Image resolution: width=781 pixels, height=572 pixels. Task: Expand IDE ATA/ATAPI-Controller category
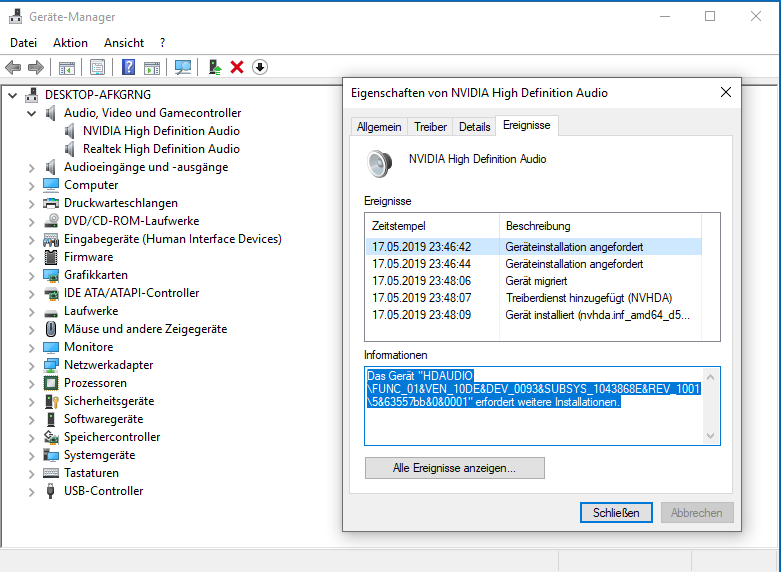(x=31, y=294)
